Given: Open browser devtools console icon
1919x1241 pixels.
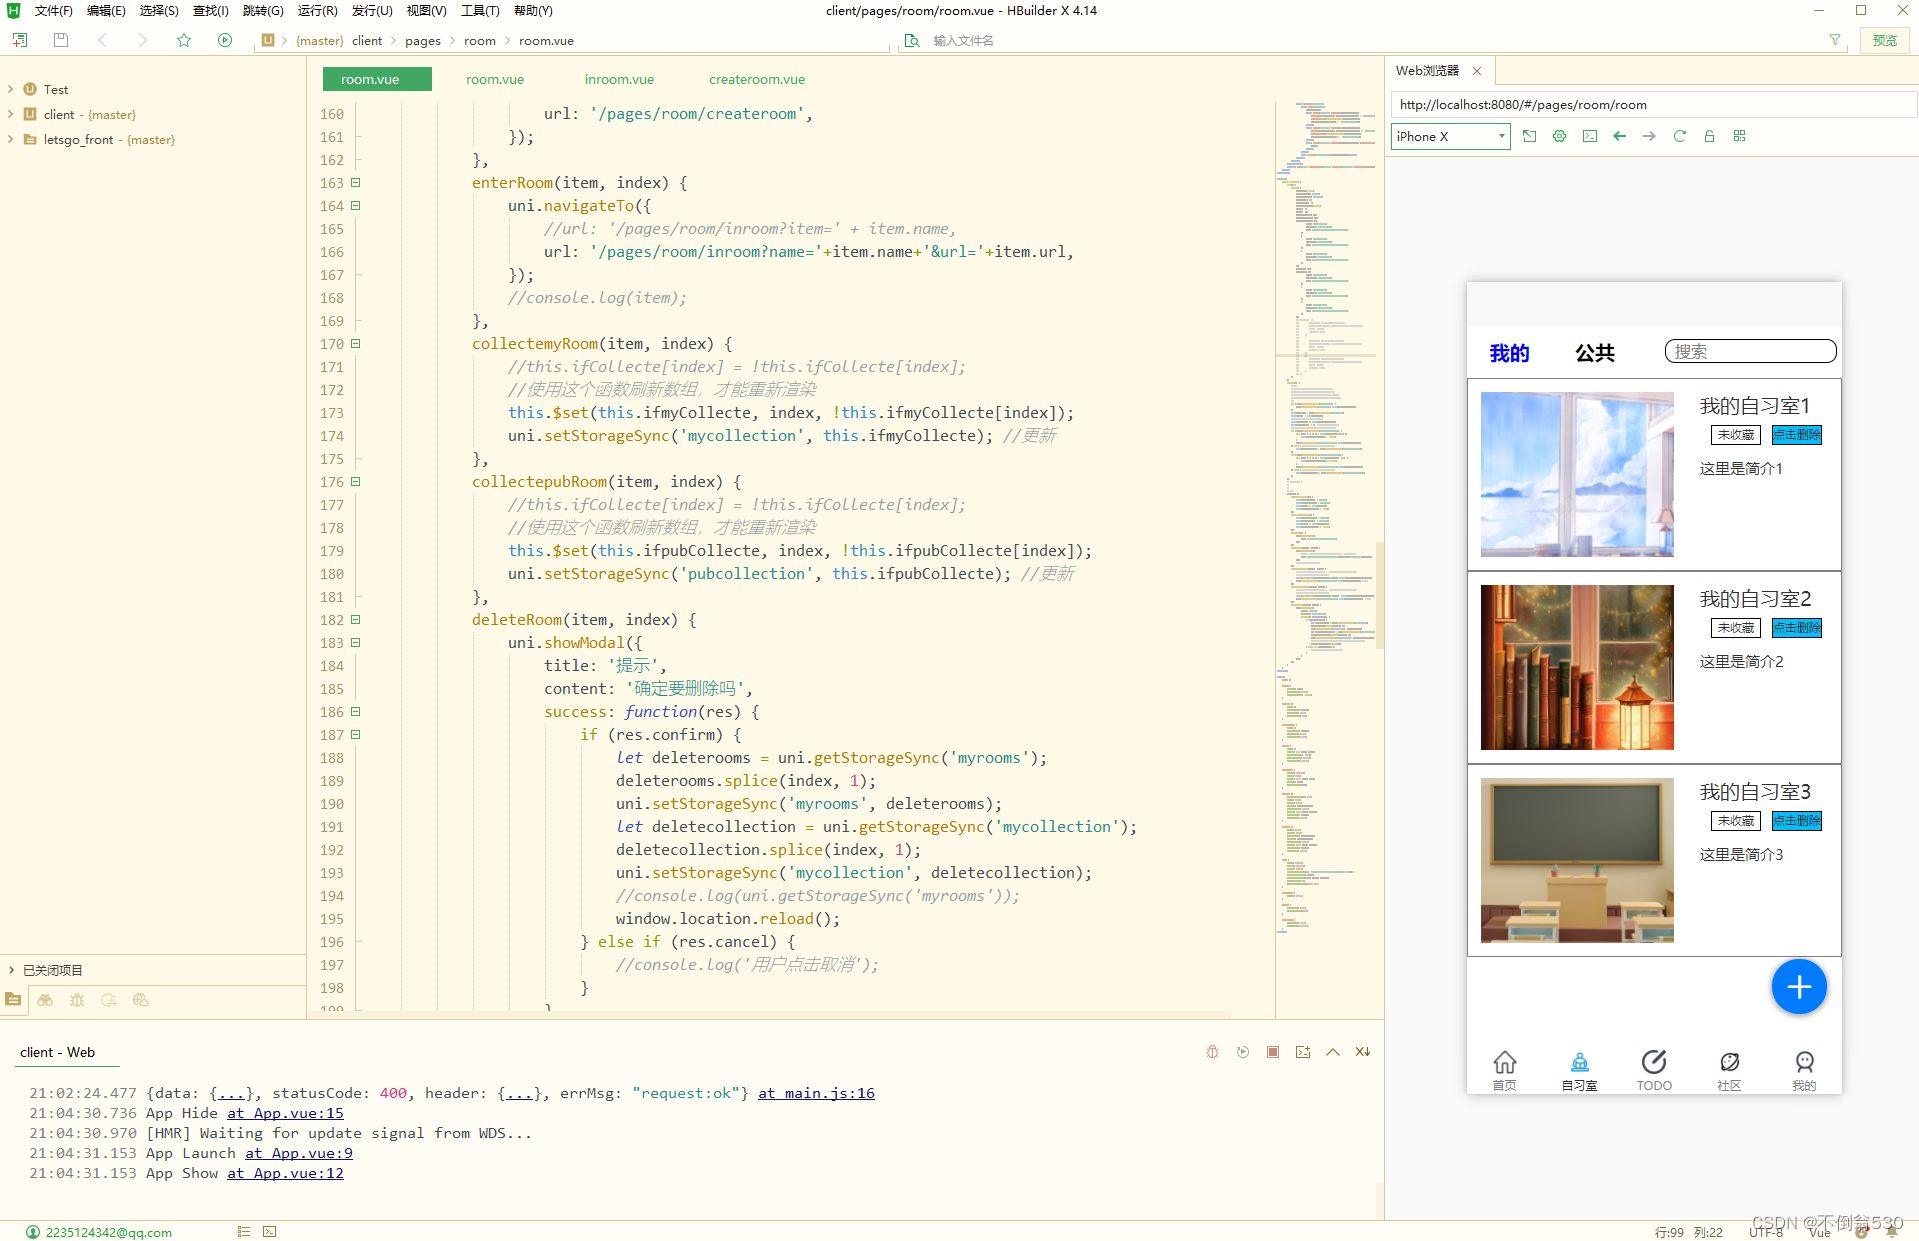Looking at the screenshot, I should pos(1590,136).
